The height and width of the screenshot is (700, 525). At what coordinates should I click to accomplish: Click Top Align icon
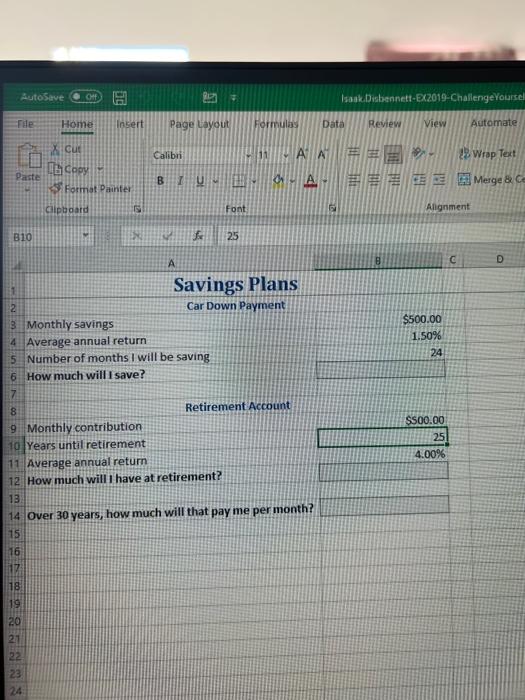pos(354,153)
